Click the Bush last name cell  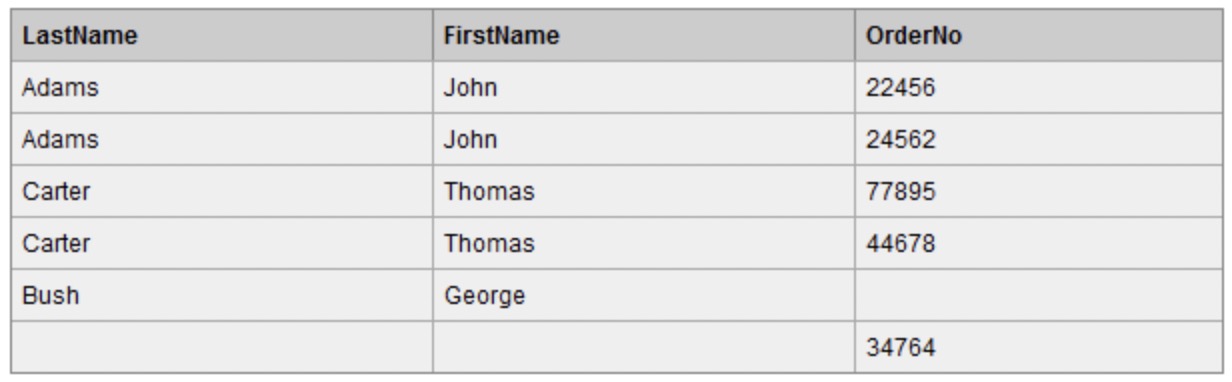pyautogui.click(x=221, y=296)
